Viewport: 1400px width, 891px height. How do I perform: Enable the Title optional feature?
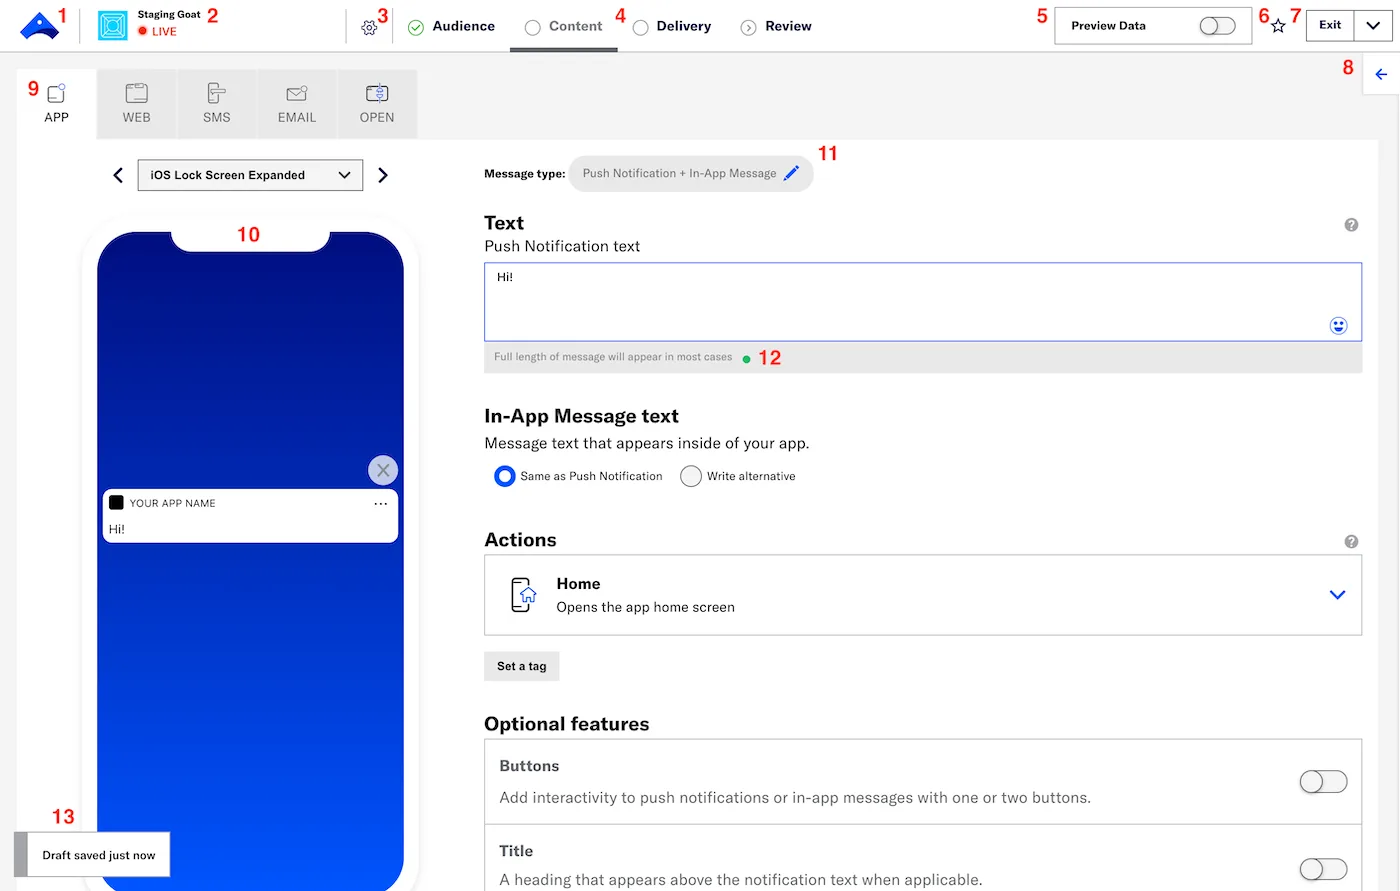pos(1322,869)
